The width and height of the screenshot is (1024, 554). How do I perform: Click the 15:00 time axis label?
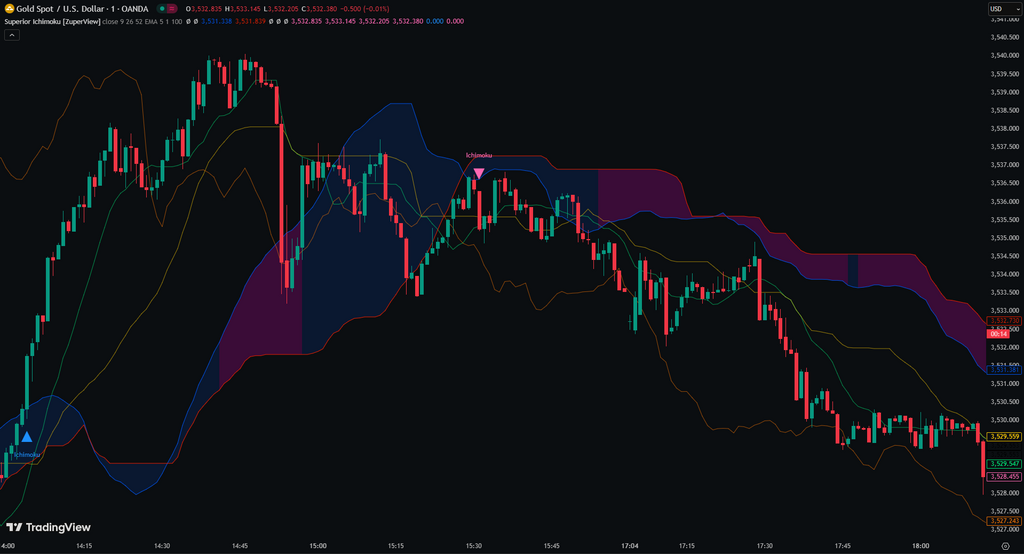[317, 546]
